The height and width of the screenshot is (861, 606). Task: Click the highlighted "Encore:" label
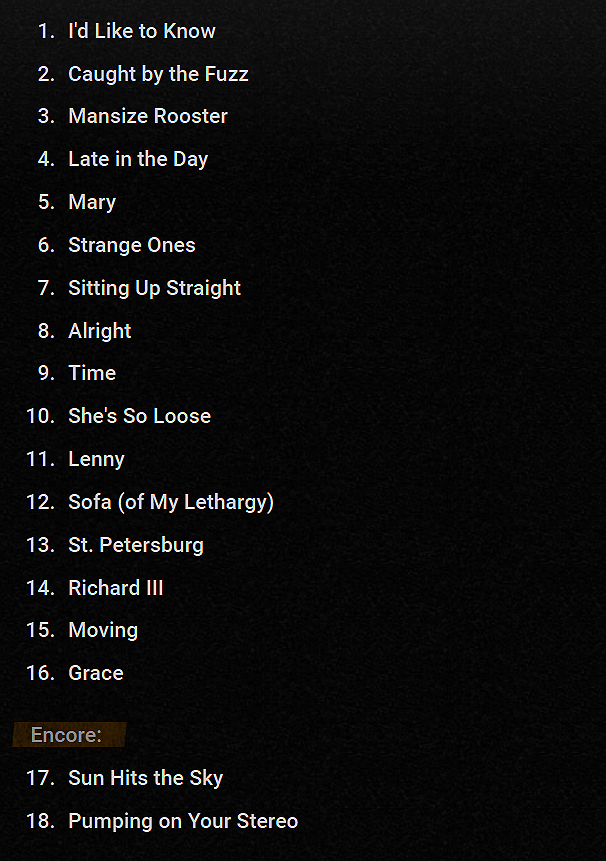pos(66,735)
